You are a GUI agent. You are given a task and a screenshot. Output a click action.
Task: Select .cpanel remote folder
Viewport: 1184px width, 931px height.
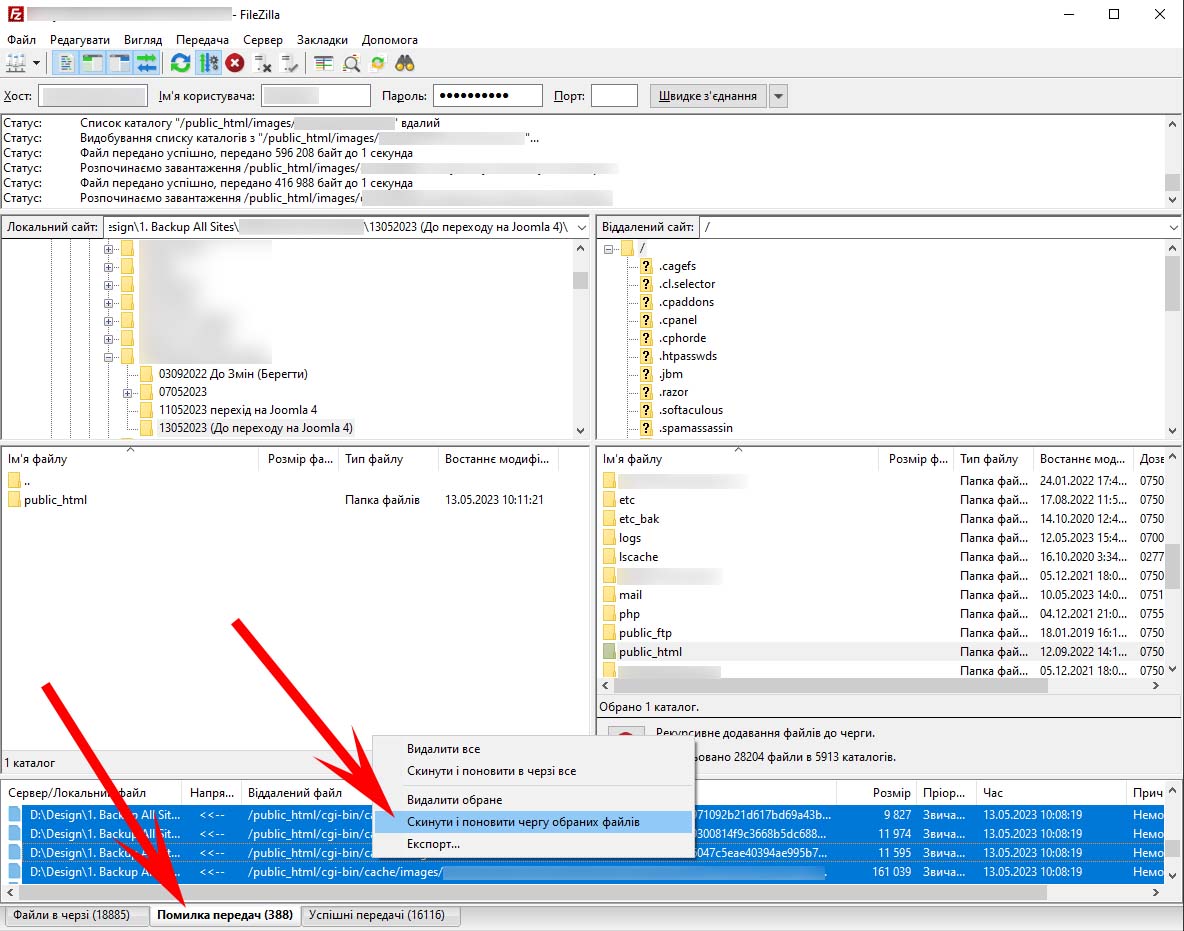tap(677, 320)
